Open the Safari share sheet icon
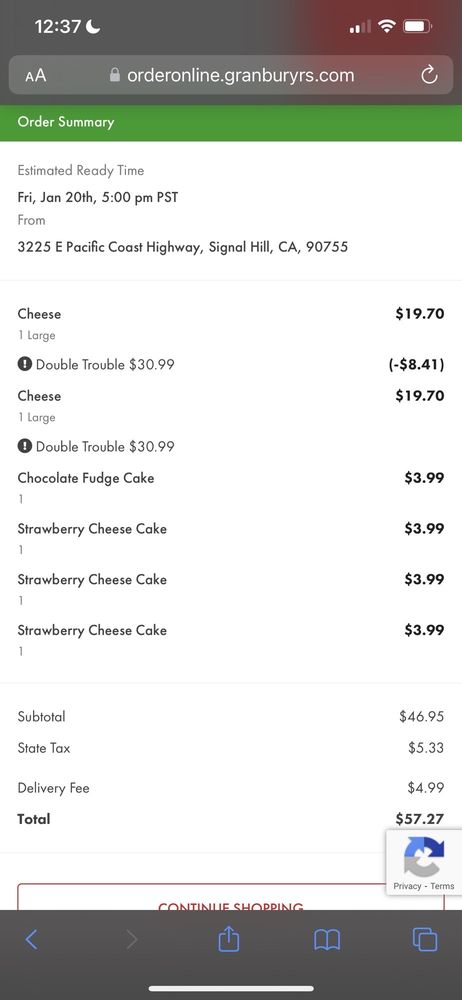 pos(228,939)
